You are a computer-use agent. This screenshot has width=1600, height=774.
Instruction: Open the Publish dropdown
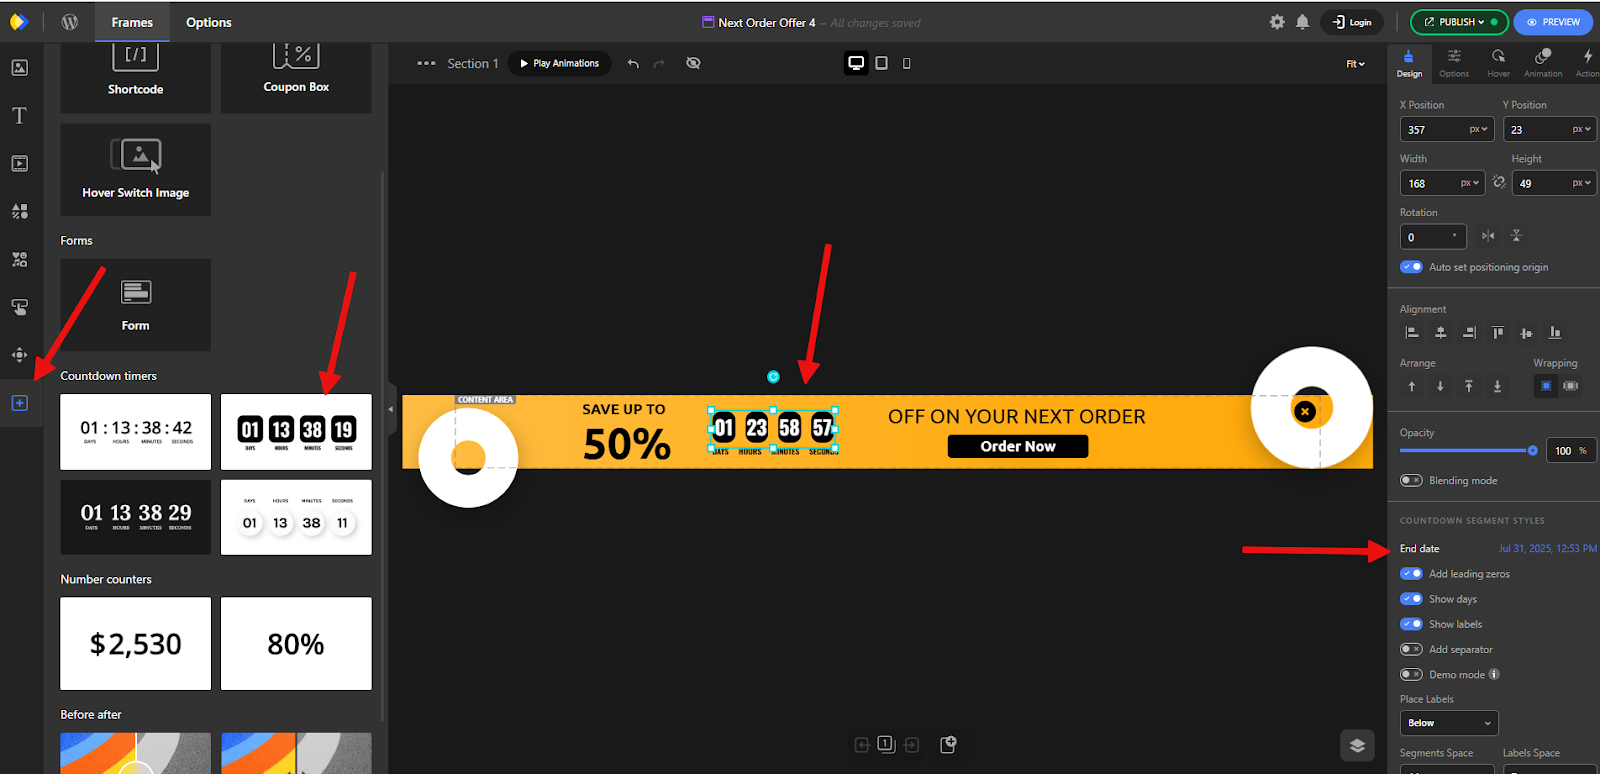1458,22
